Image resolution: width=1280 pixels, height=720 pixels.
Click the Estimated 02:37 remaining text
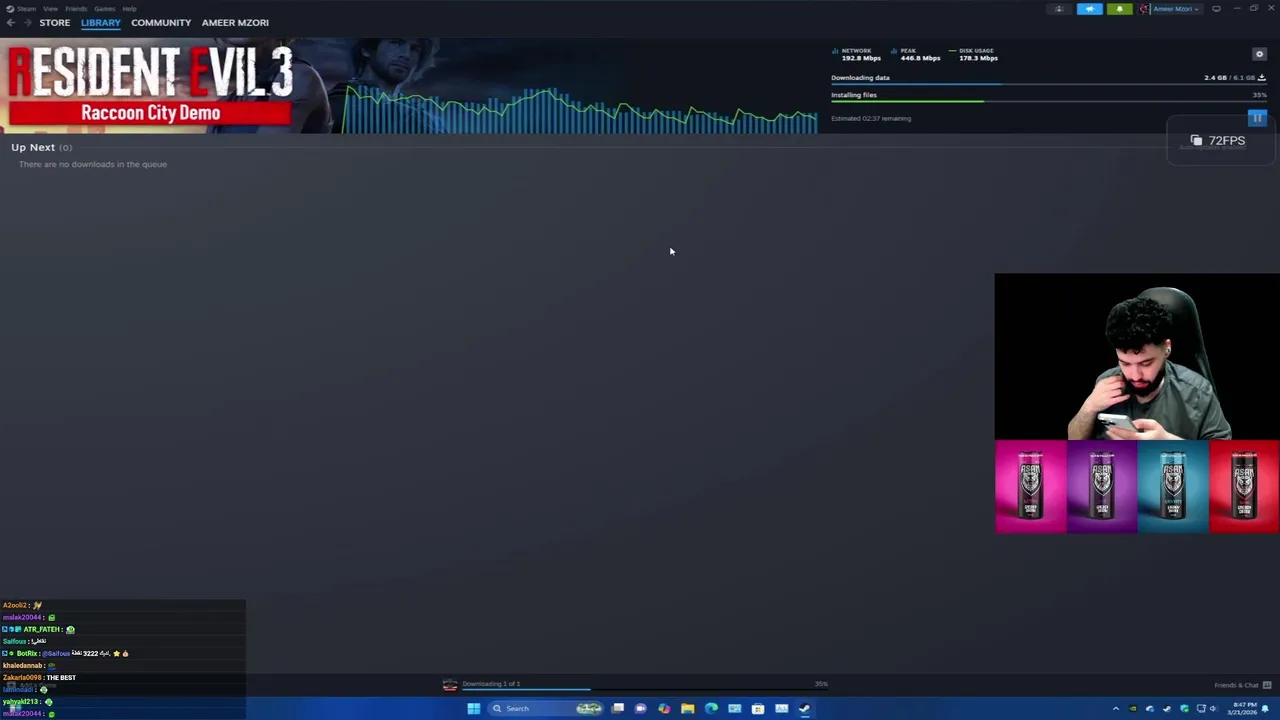(871, 118)
